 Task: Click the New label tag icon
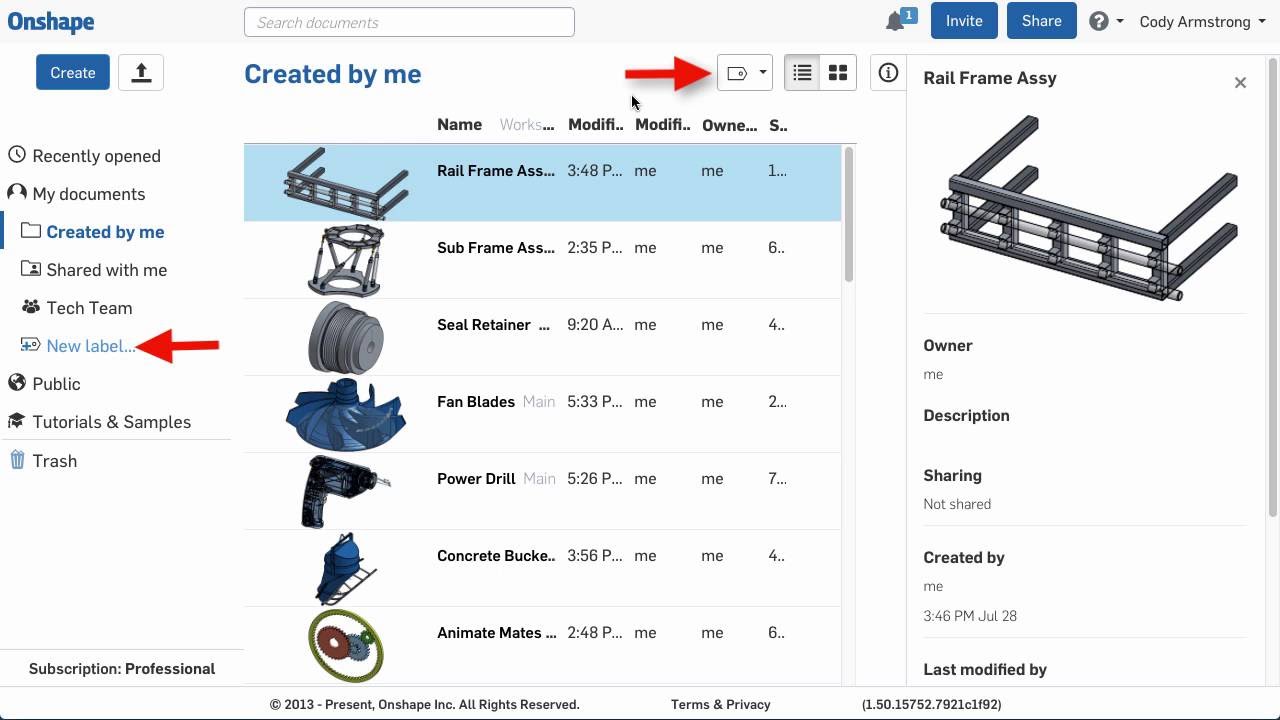(x=30, y=345)
